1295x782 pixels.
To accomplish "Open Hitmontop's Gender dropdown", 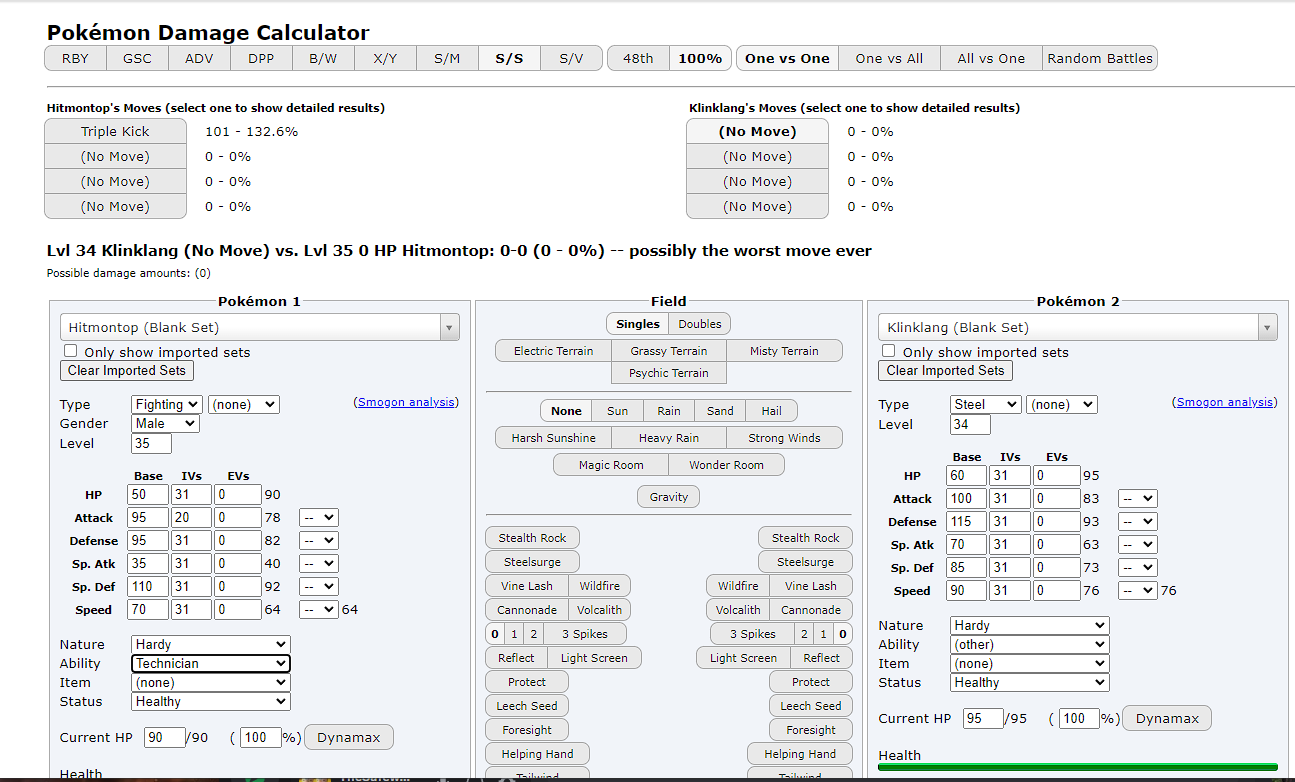I will click(165, 423).
